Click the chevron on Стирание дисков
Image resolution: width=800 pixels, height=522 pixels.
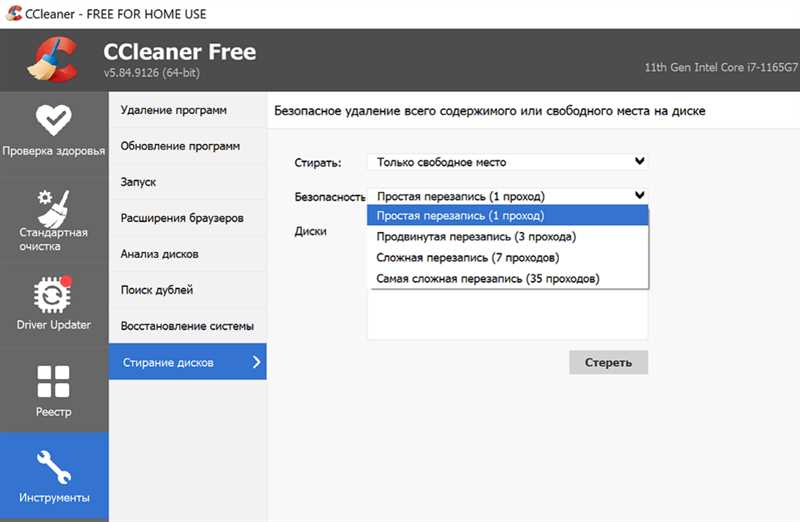257,362
